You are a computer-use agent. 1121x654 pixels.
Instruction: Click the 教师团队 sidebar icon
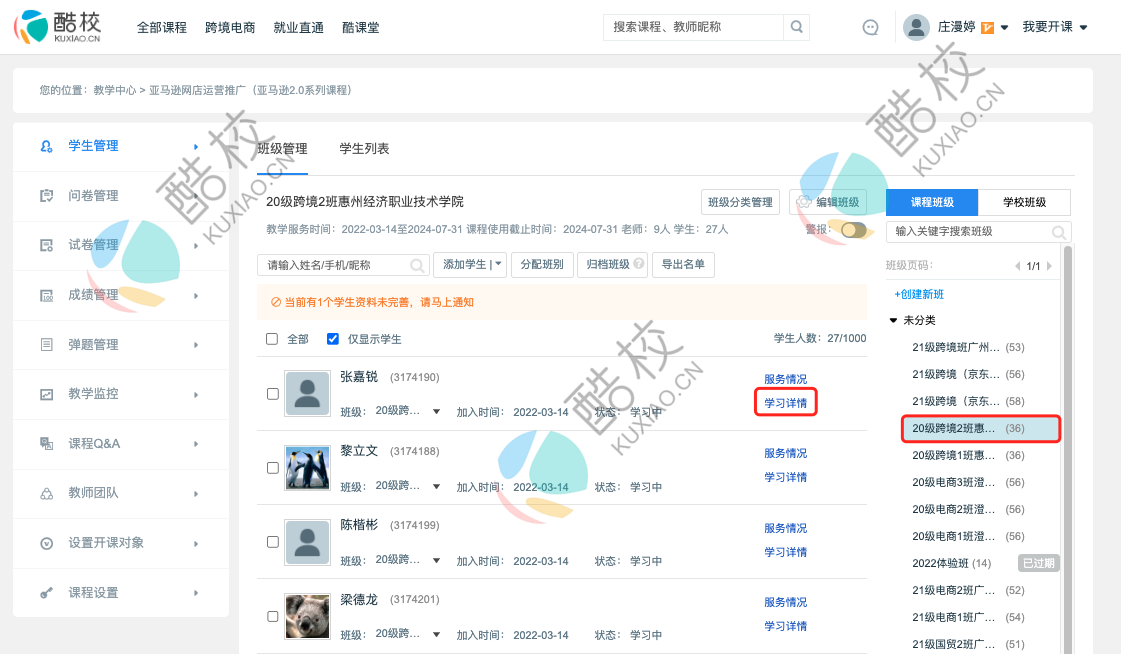46,493
